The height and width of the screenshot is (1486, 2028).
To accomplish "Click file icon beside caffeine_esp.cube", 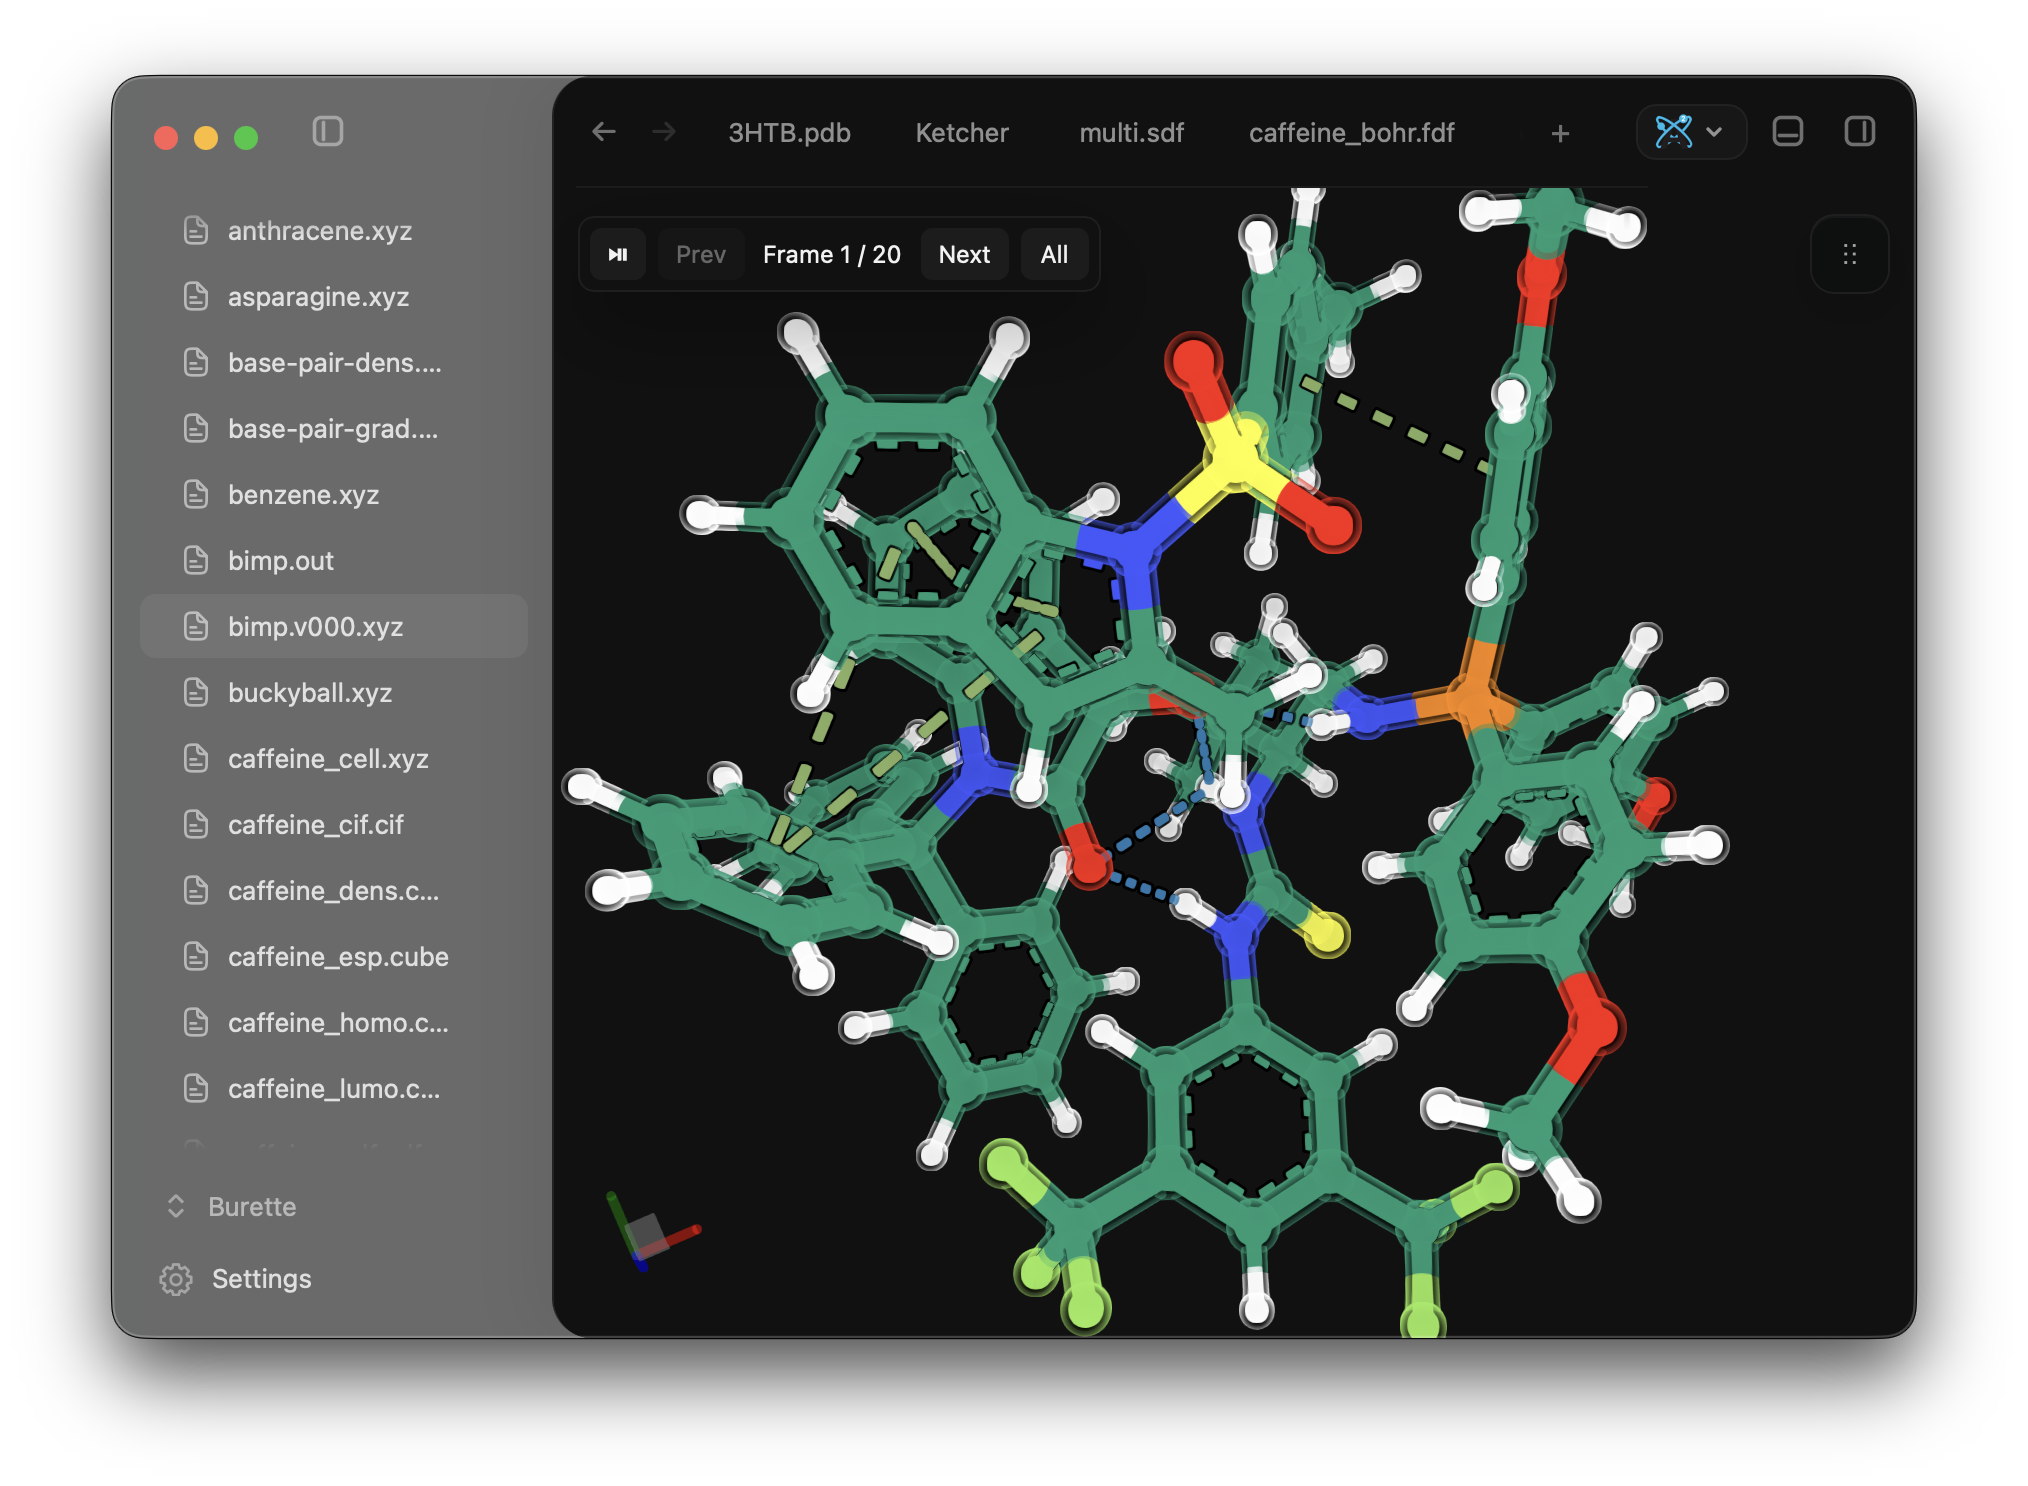I will [196, 957].
